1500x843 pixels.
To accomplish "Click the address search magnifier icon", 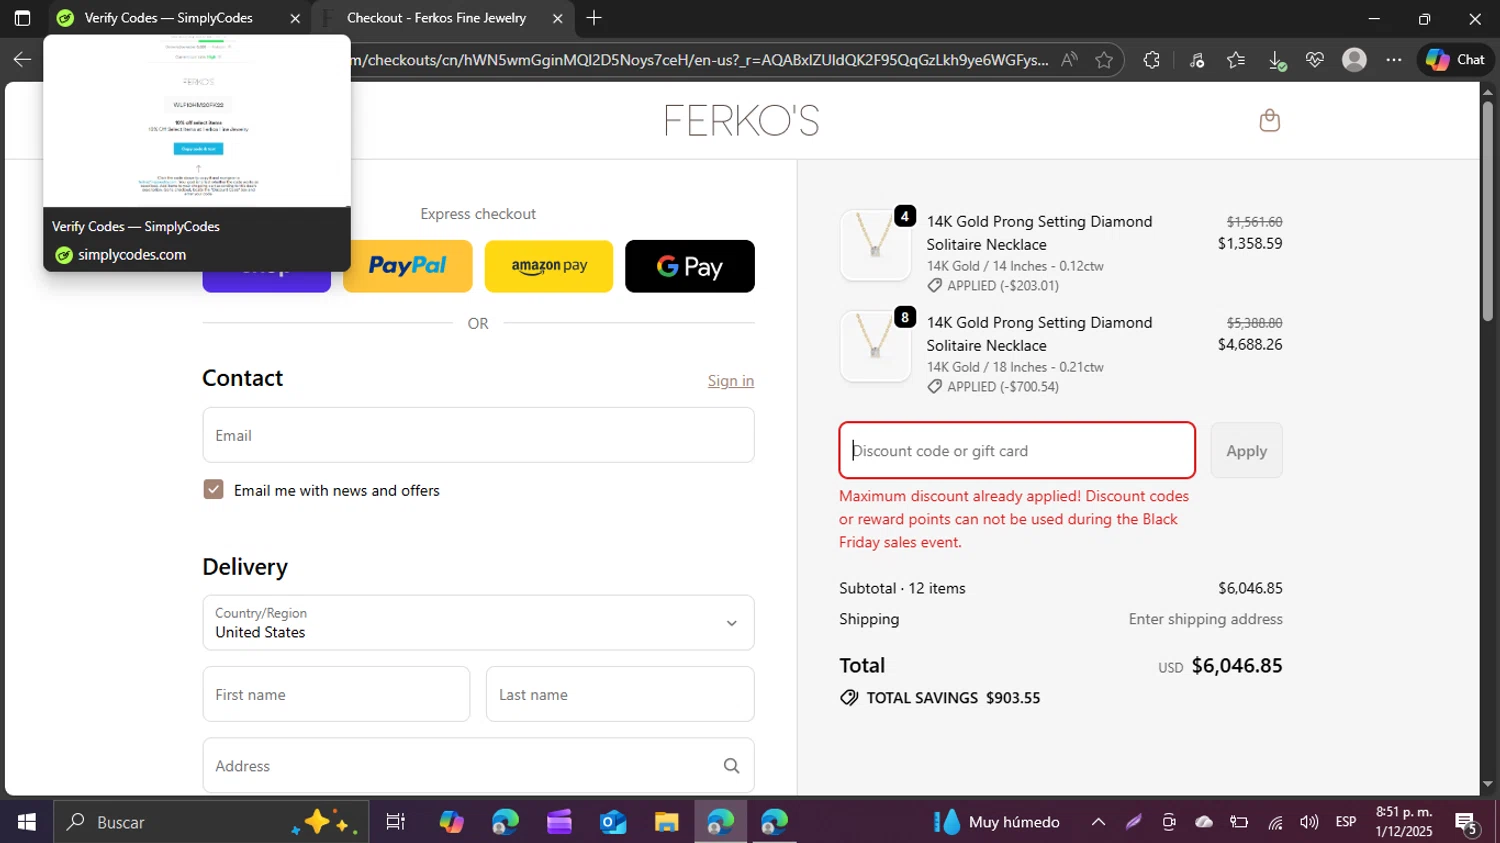I will point(732,766).
